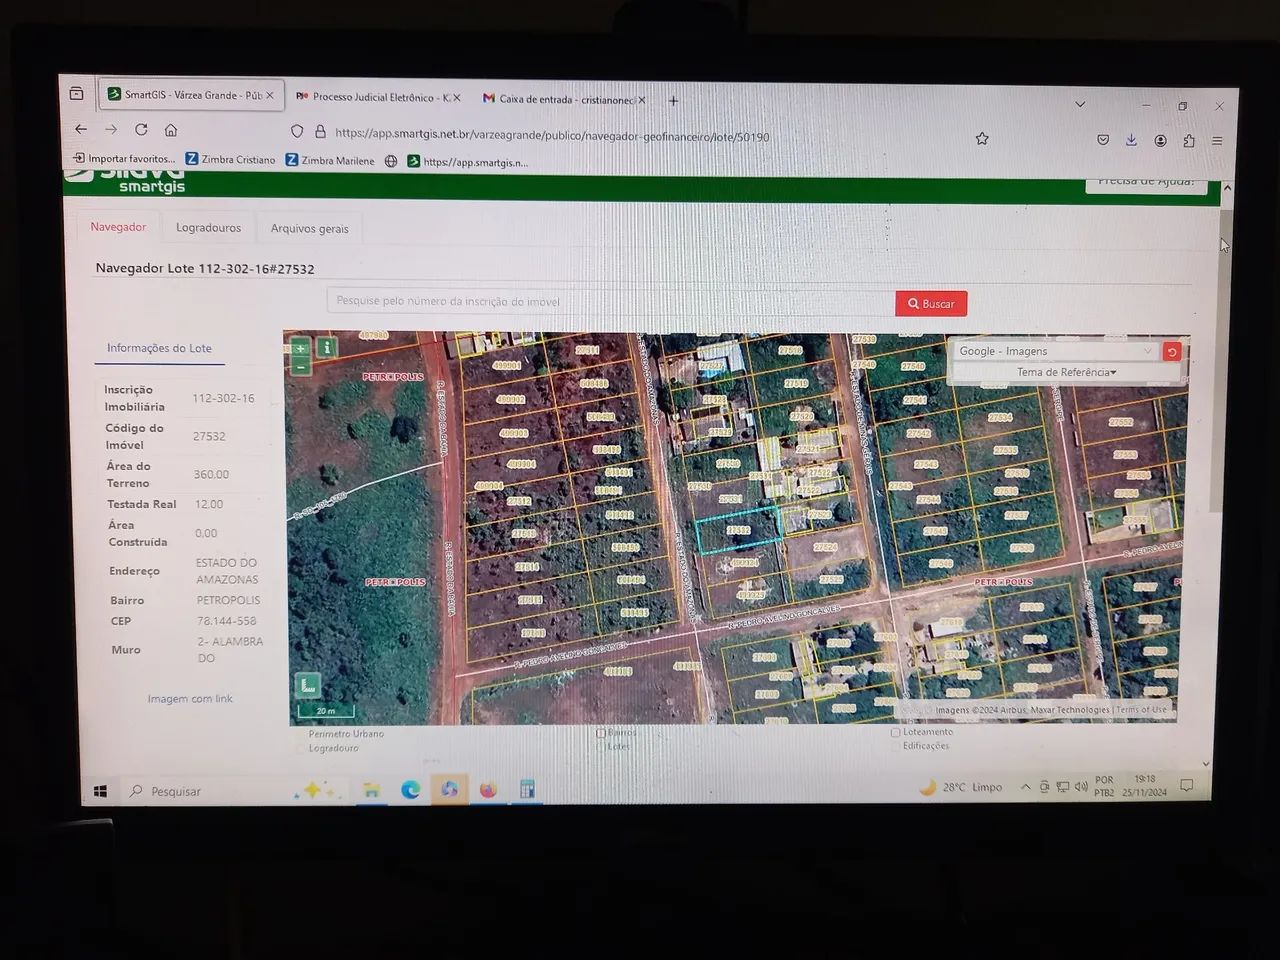Toggle the Lotes layer checkbox

pos(601,746)
